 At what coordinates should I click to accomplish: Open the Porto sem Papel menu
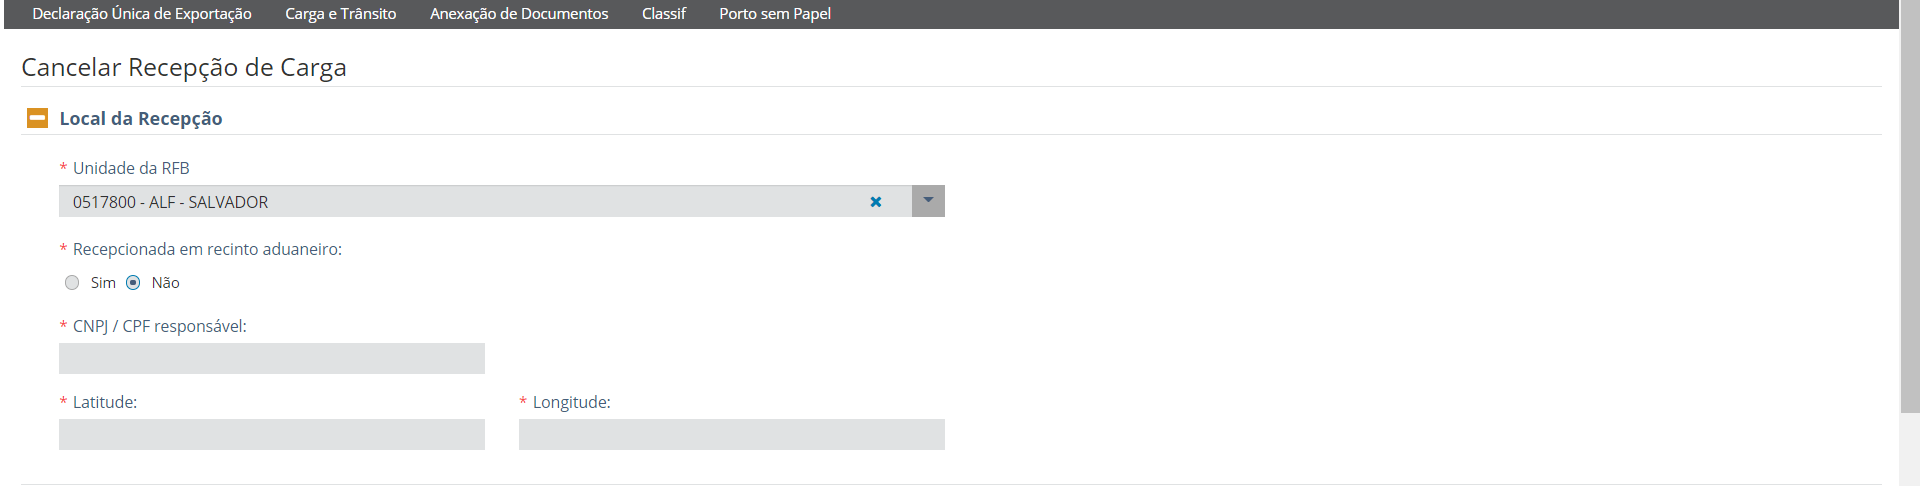(x=775, y=14)
